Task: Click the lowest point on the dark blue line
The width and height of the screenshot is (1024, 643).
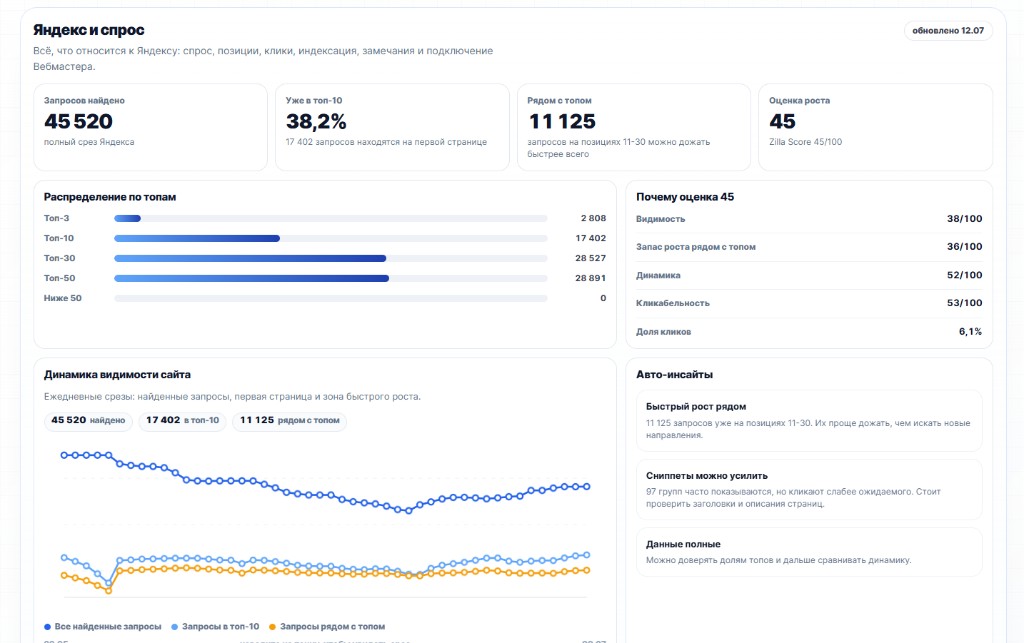Action: 409,511
